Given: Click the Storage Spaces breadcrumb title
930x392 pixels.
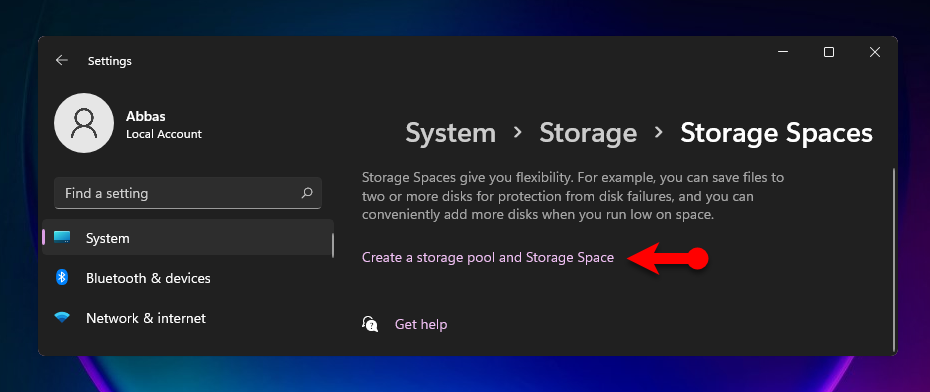Looking at the screenshot, I should tap(776, 133).
